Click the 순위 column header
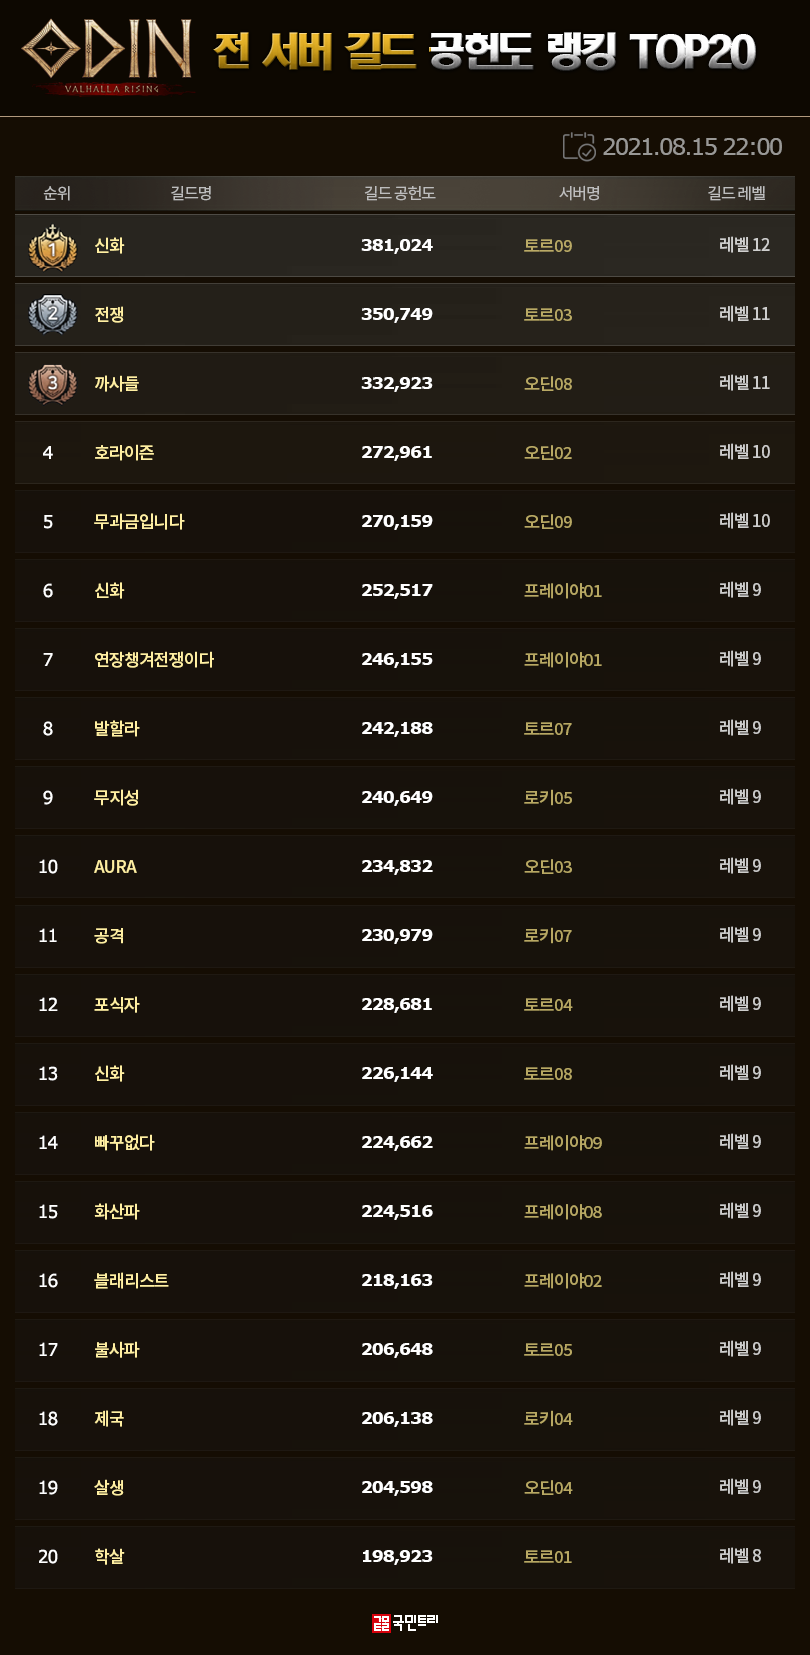 (57, 193)
